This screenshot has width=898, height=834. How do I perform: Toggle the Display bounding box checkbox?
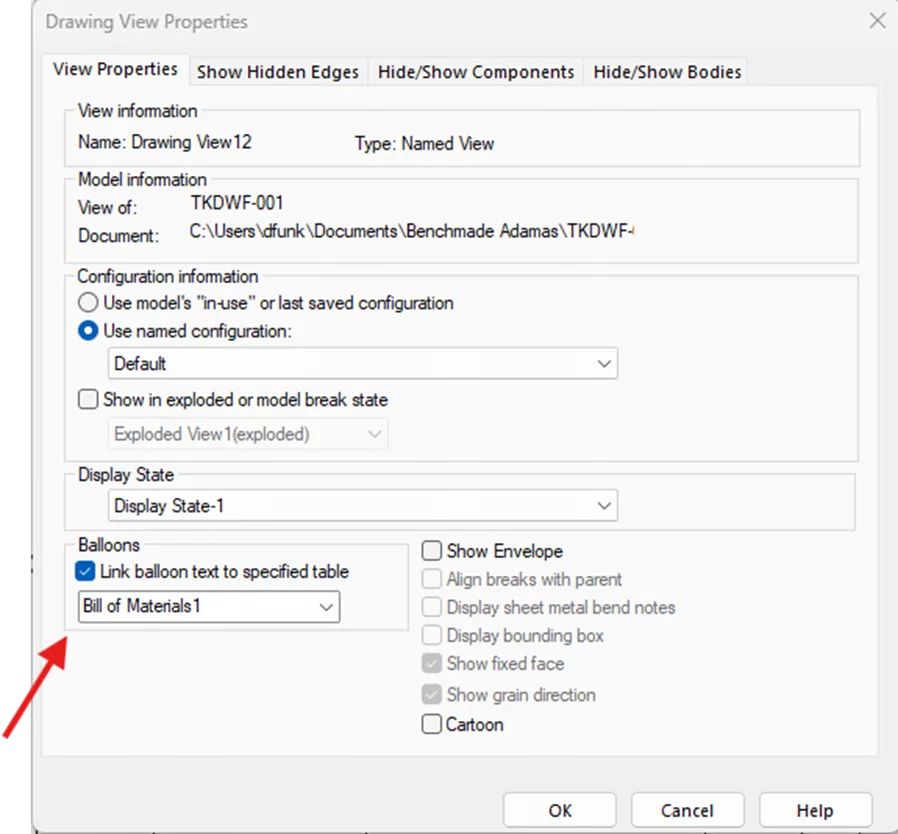tap(431, 635)
